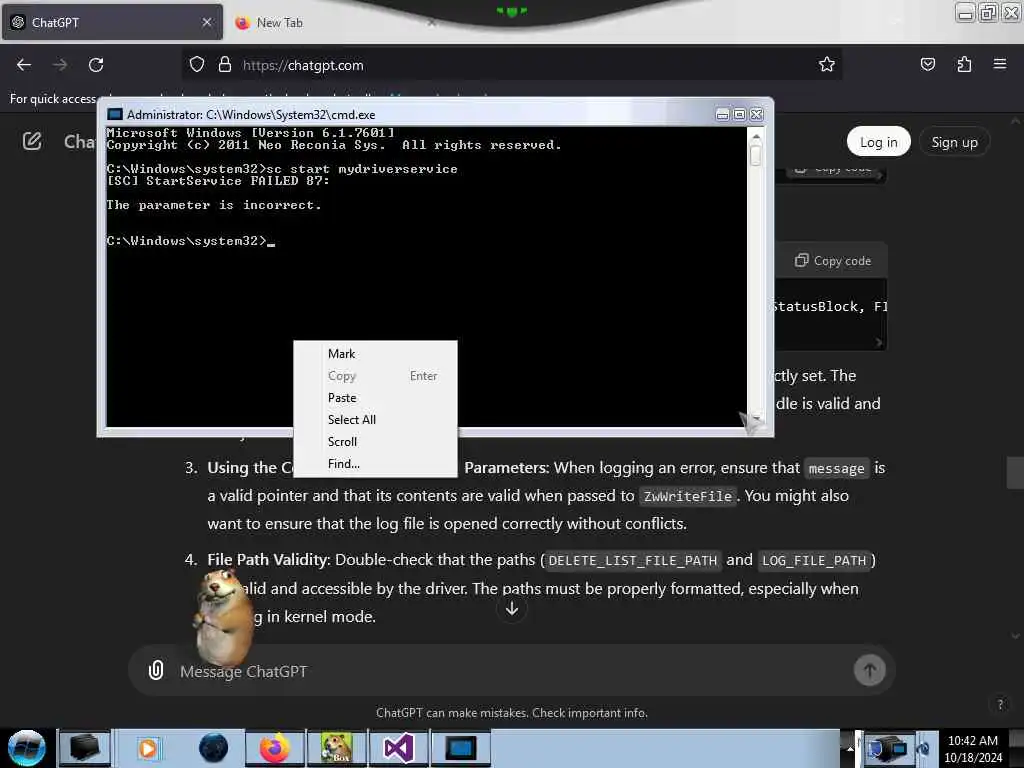The height and width of the screenshot is (768, 1024).
Task: Click the 'sc start mydriverservice' command line
Action: 362,169
